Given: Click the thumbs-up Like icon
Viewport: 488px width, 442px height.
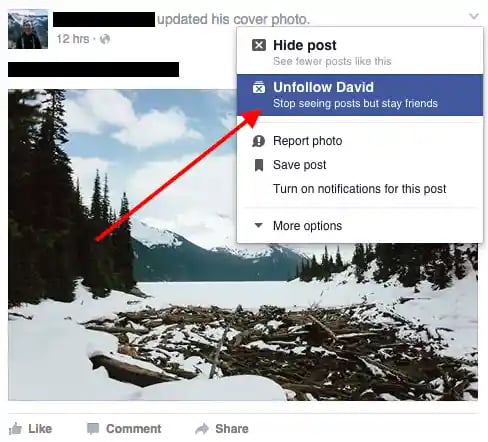Looking at the screenshot, I should [x=15, y=429].
